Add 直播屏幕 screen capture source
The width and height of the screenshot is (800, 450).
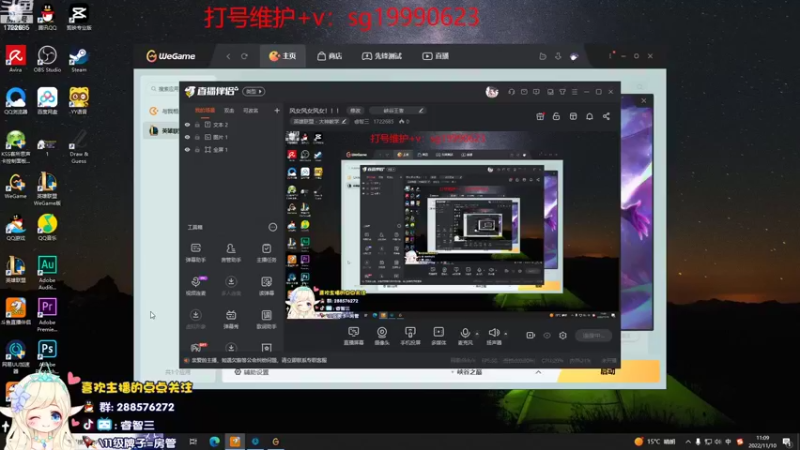coord(353,336)
